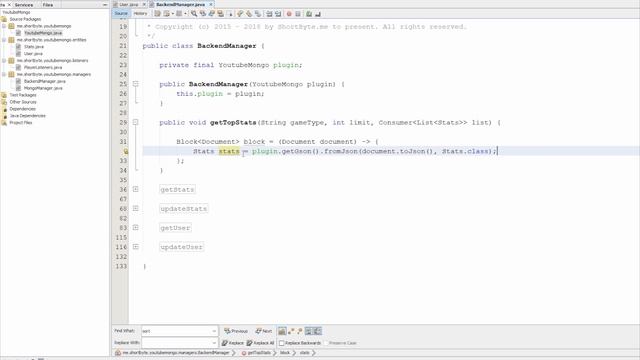
Task: Open the Back history dropdown arrow
Action: [x=173, y=13]
